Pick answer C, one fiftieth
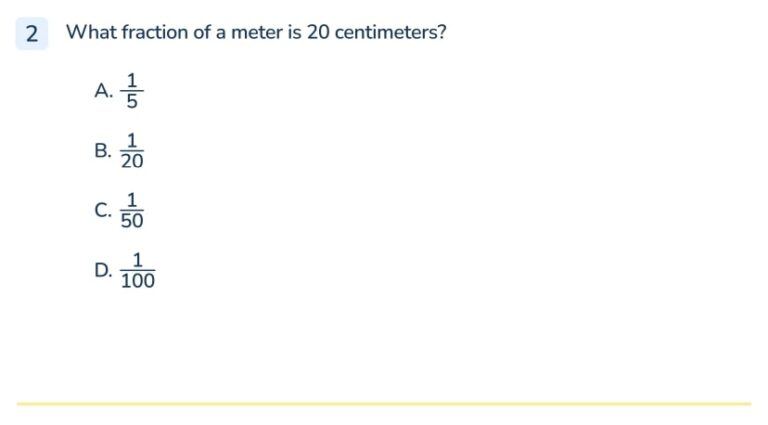 pos(119,210)
